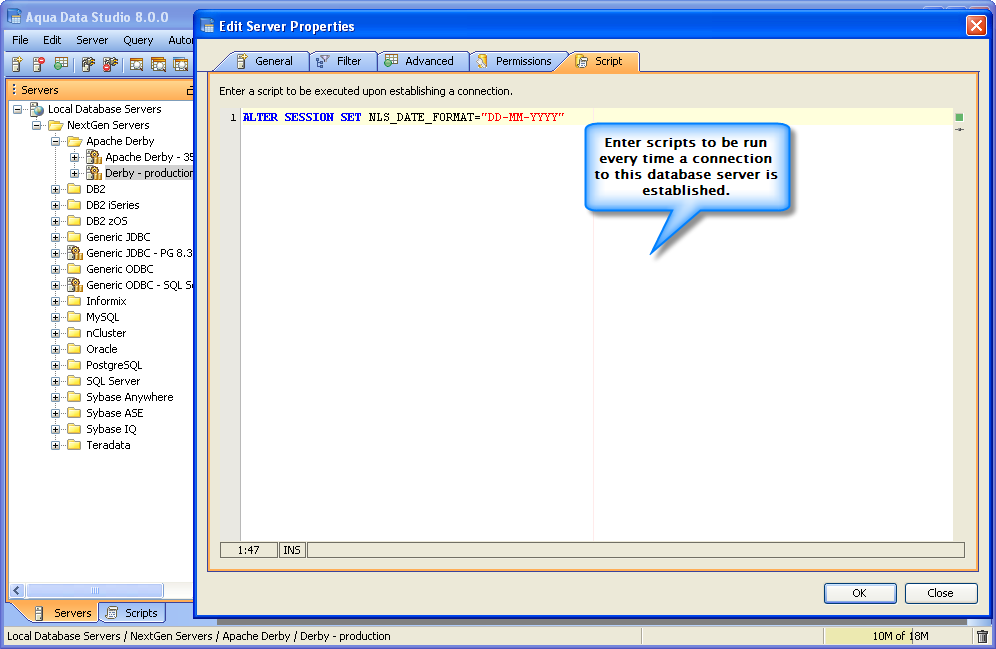Click the Disconnect Server plug icon with red minus
This screenshot has height=649, width=996.
point(110,64)
